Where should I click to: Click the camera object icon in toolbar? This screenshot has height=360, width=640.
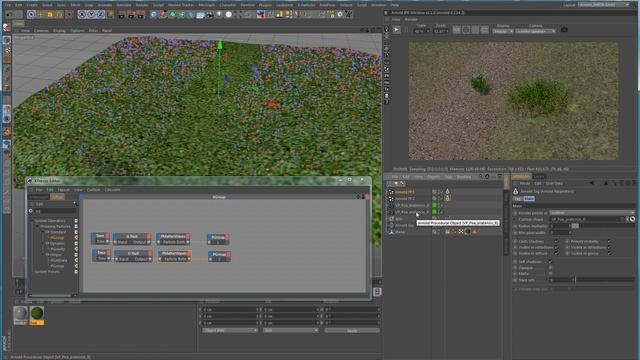[210, 15]
